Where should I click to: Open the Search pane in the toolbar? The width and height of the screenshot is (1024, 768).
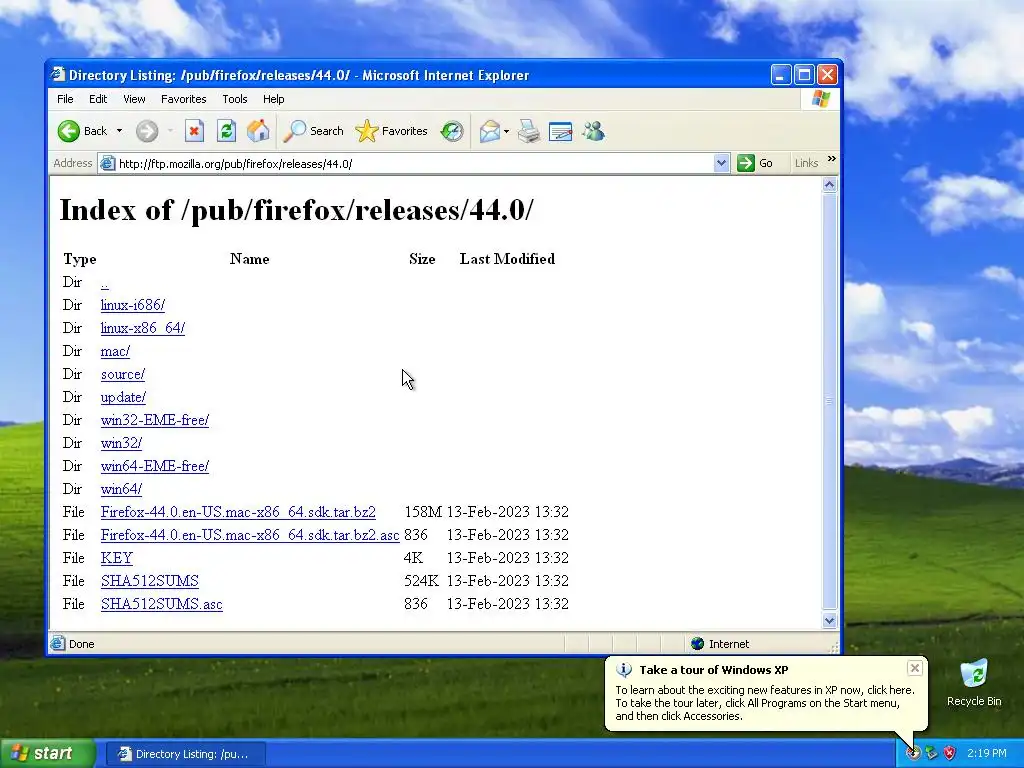pos(313,131)
